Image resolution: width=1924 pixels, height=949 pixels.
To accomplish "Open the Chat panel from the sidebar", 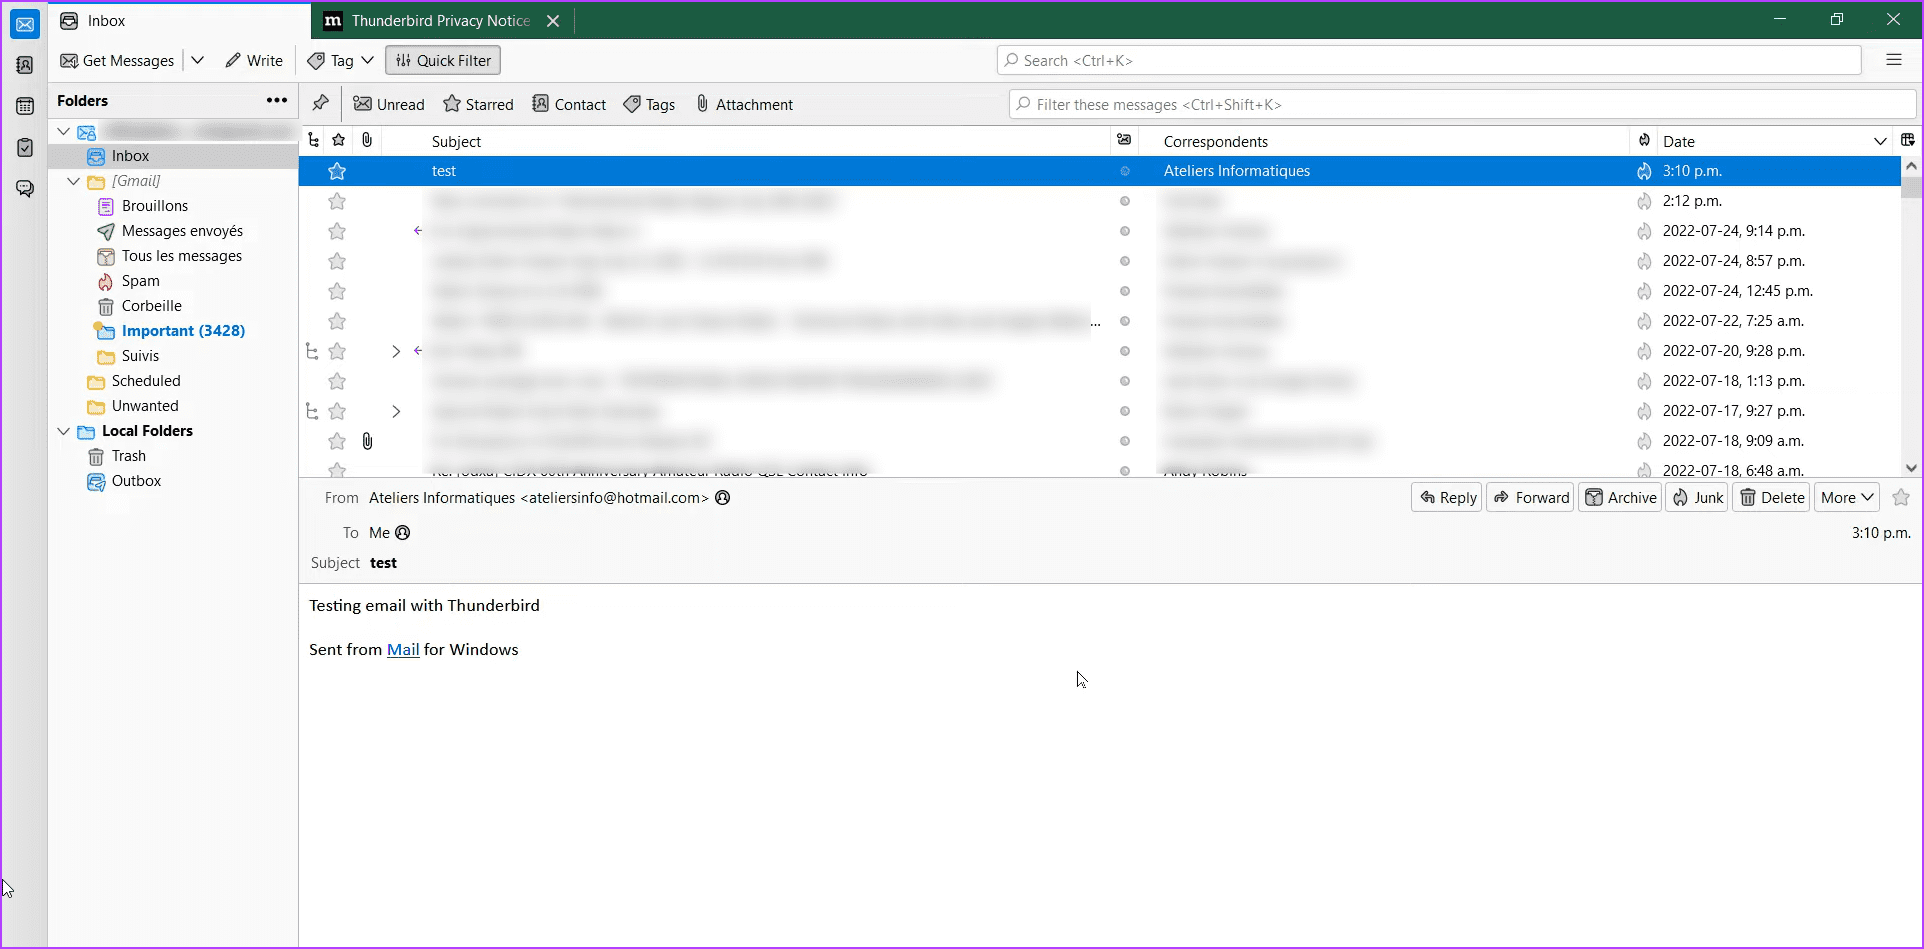I will [24, 188].
